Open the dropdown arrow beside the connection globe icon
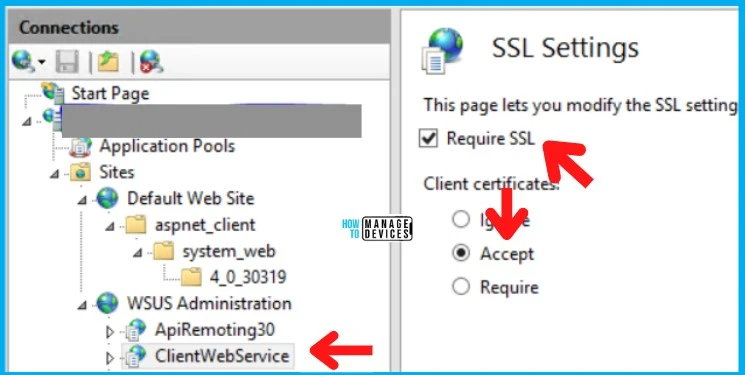This screenshot has height=375, width=745. coord(41,63)
